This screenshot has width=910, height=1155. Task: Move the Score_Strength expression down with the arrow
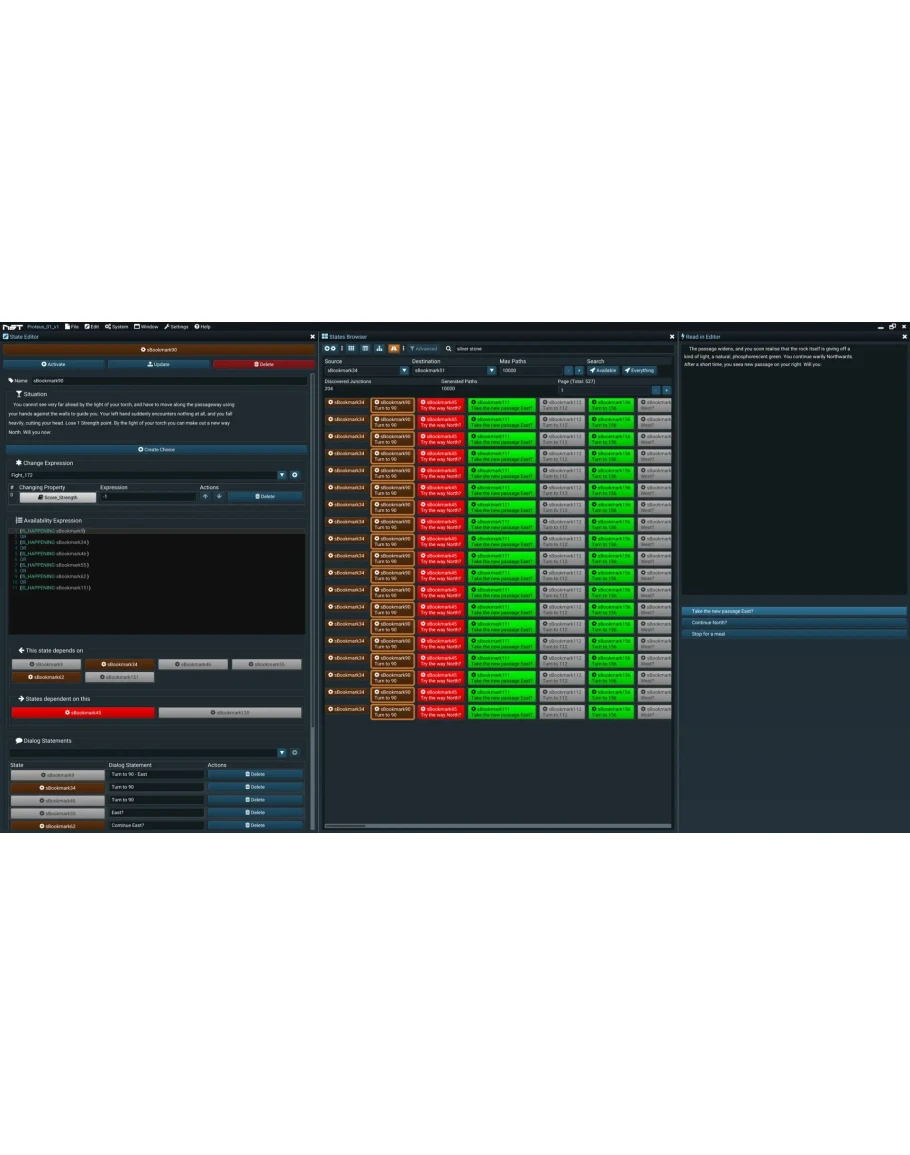(x=219, y=496)
